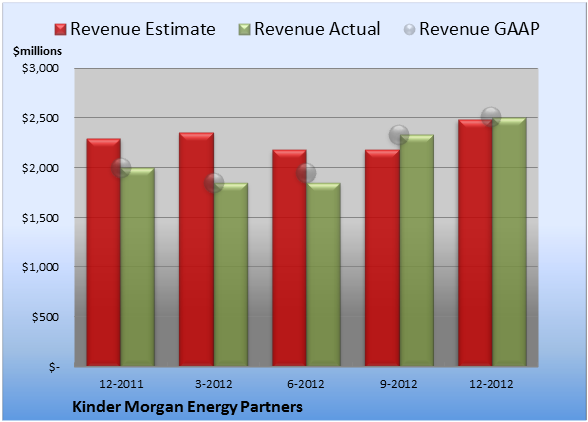Click the '$500' y-axis value
This screenshot has height=422, width=588.
[45, 317]
